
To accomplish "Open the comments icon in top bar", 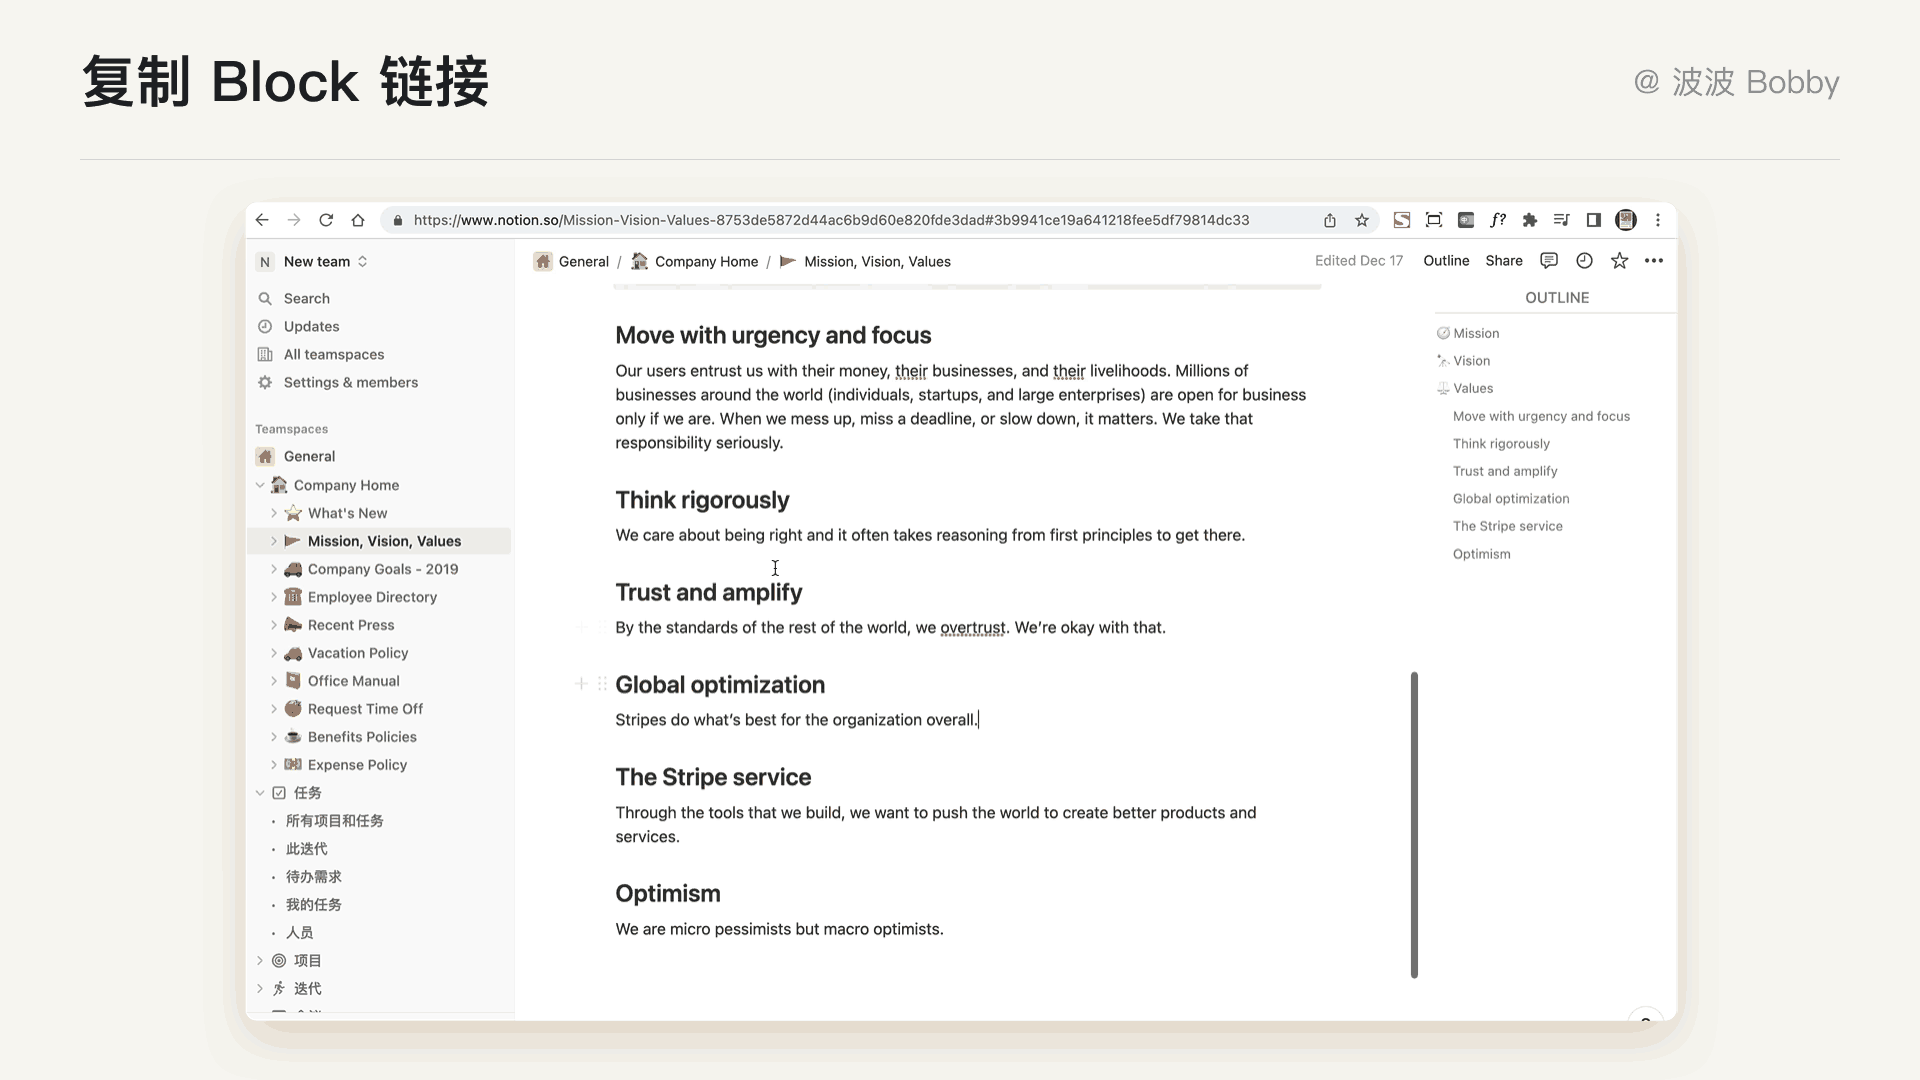I will pyautogui.click(x=1549, y=261).
